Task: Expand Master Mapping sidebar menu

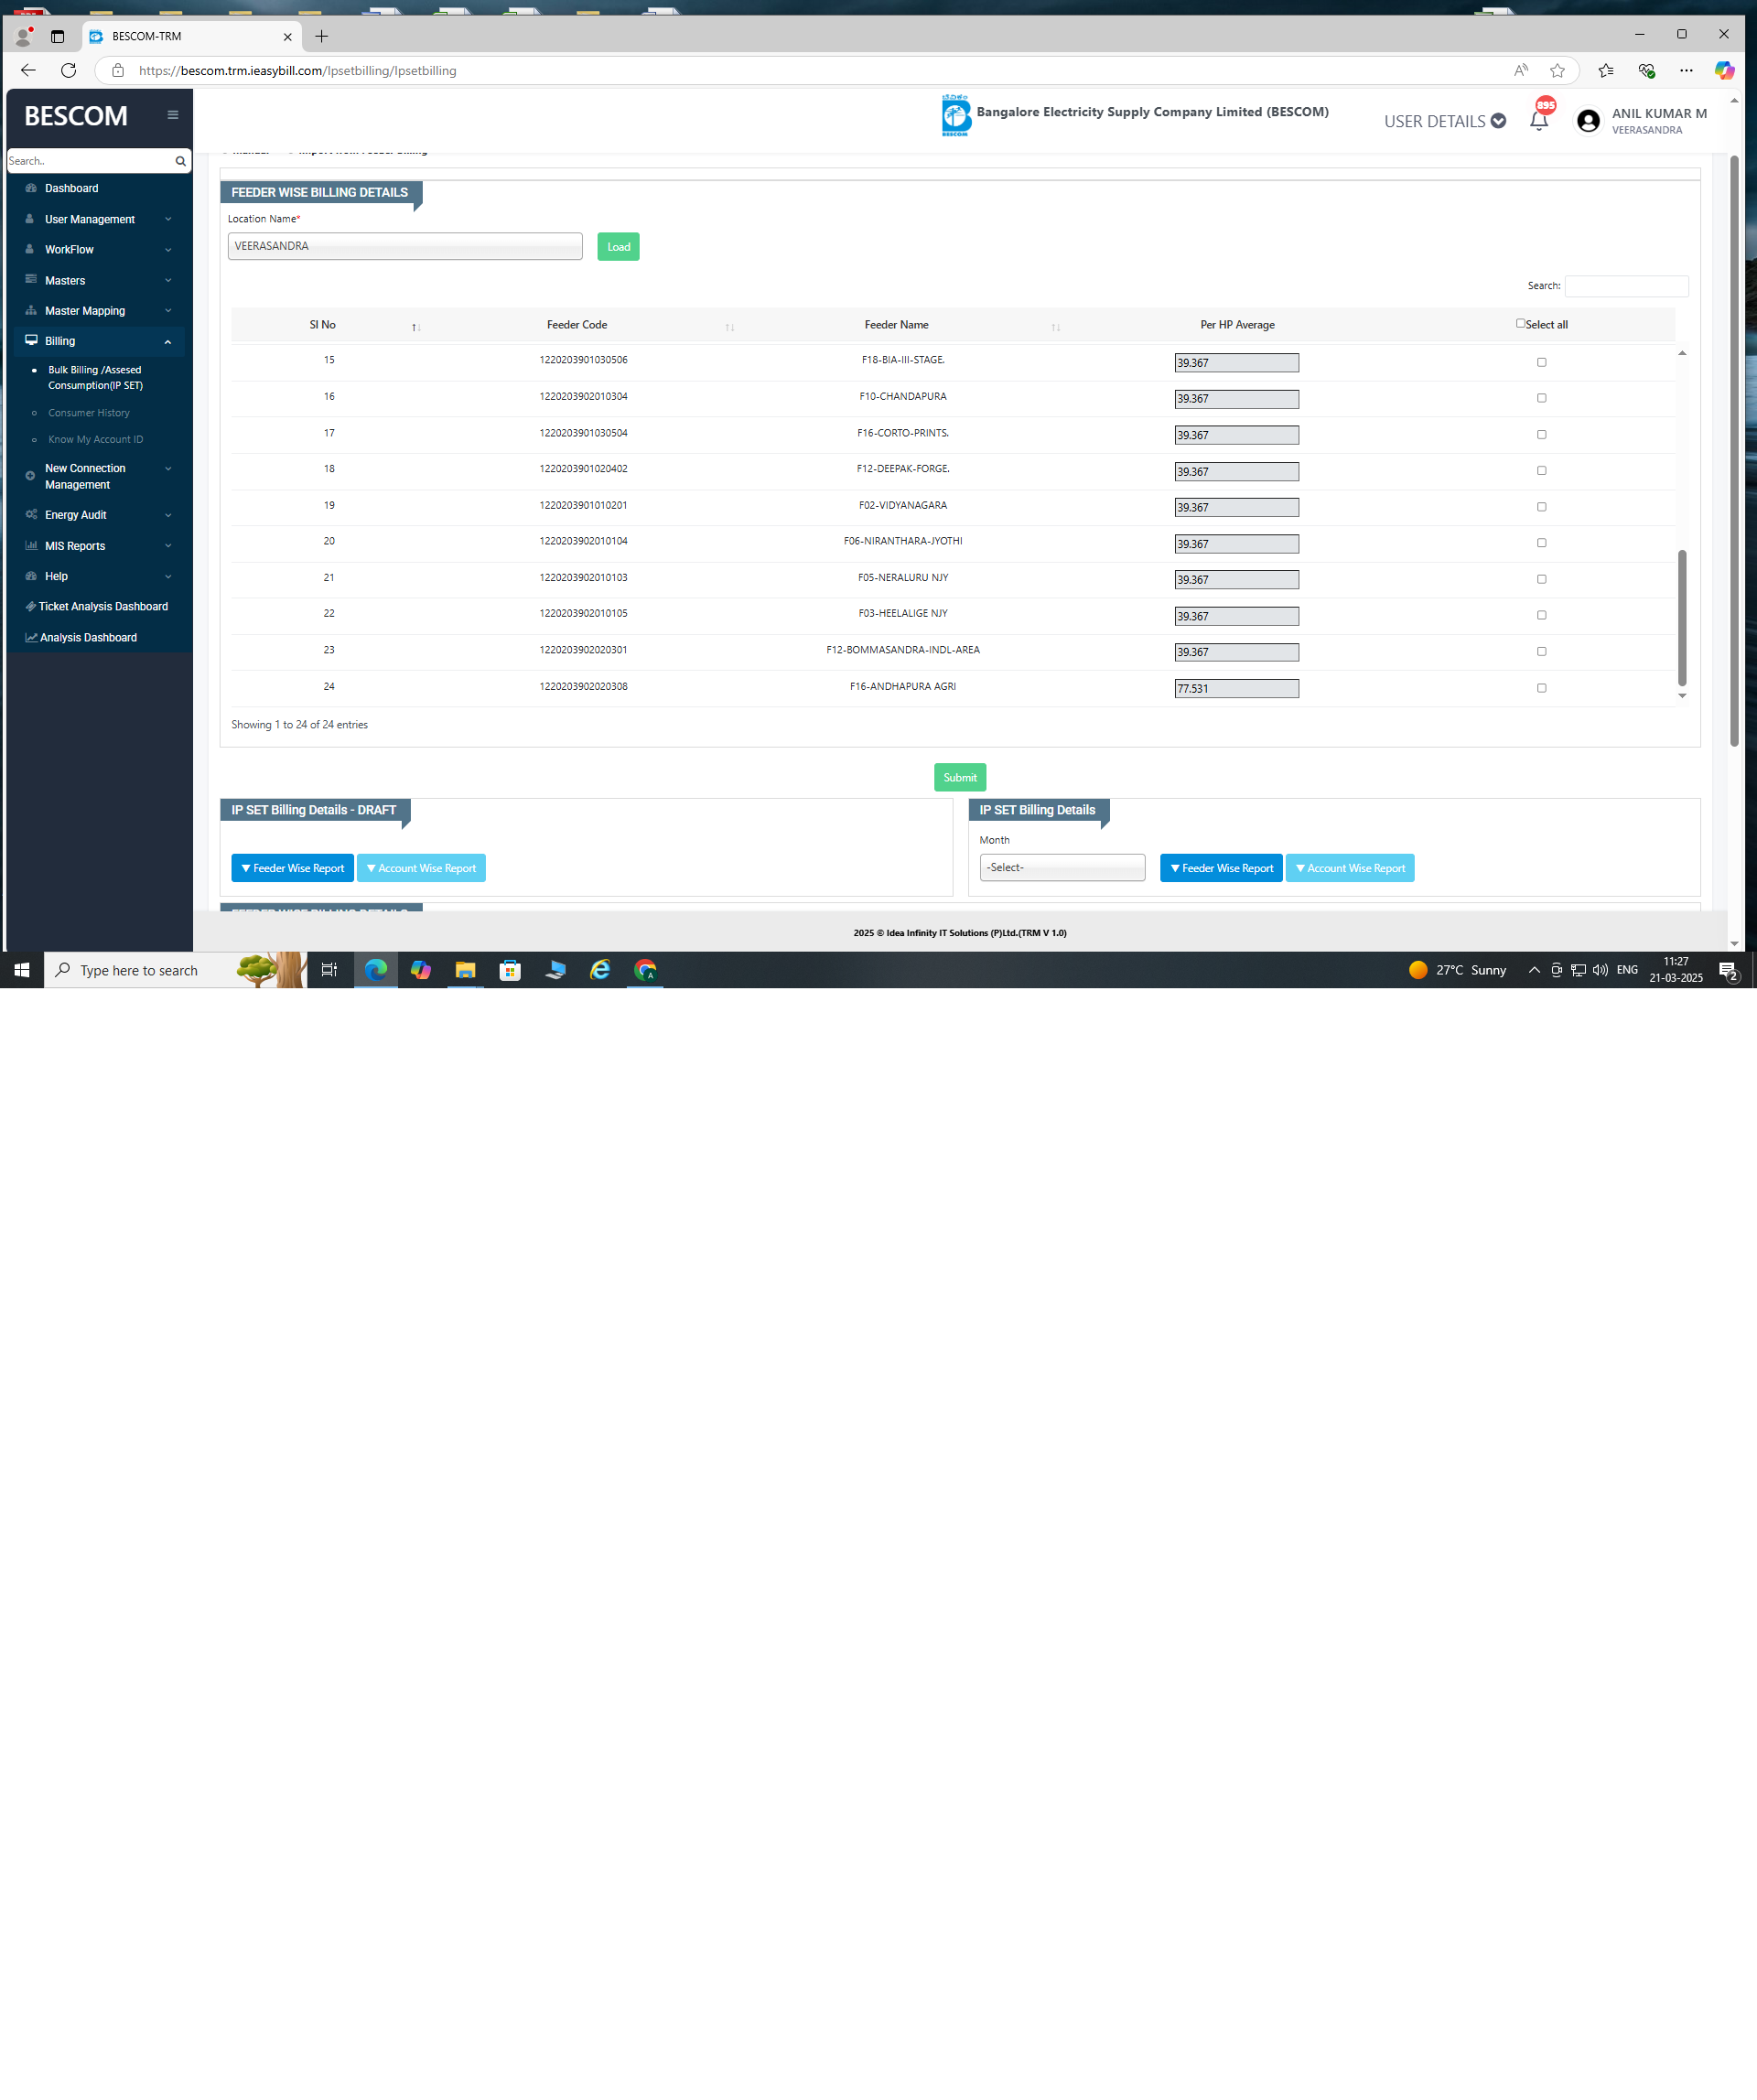Action: [x=98, y=311]
